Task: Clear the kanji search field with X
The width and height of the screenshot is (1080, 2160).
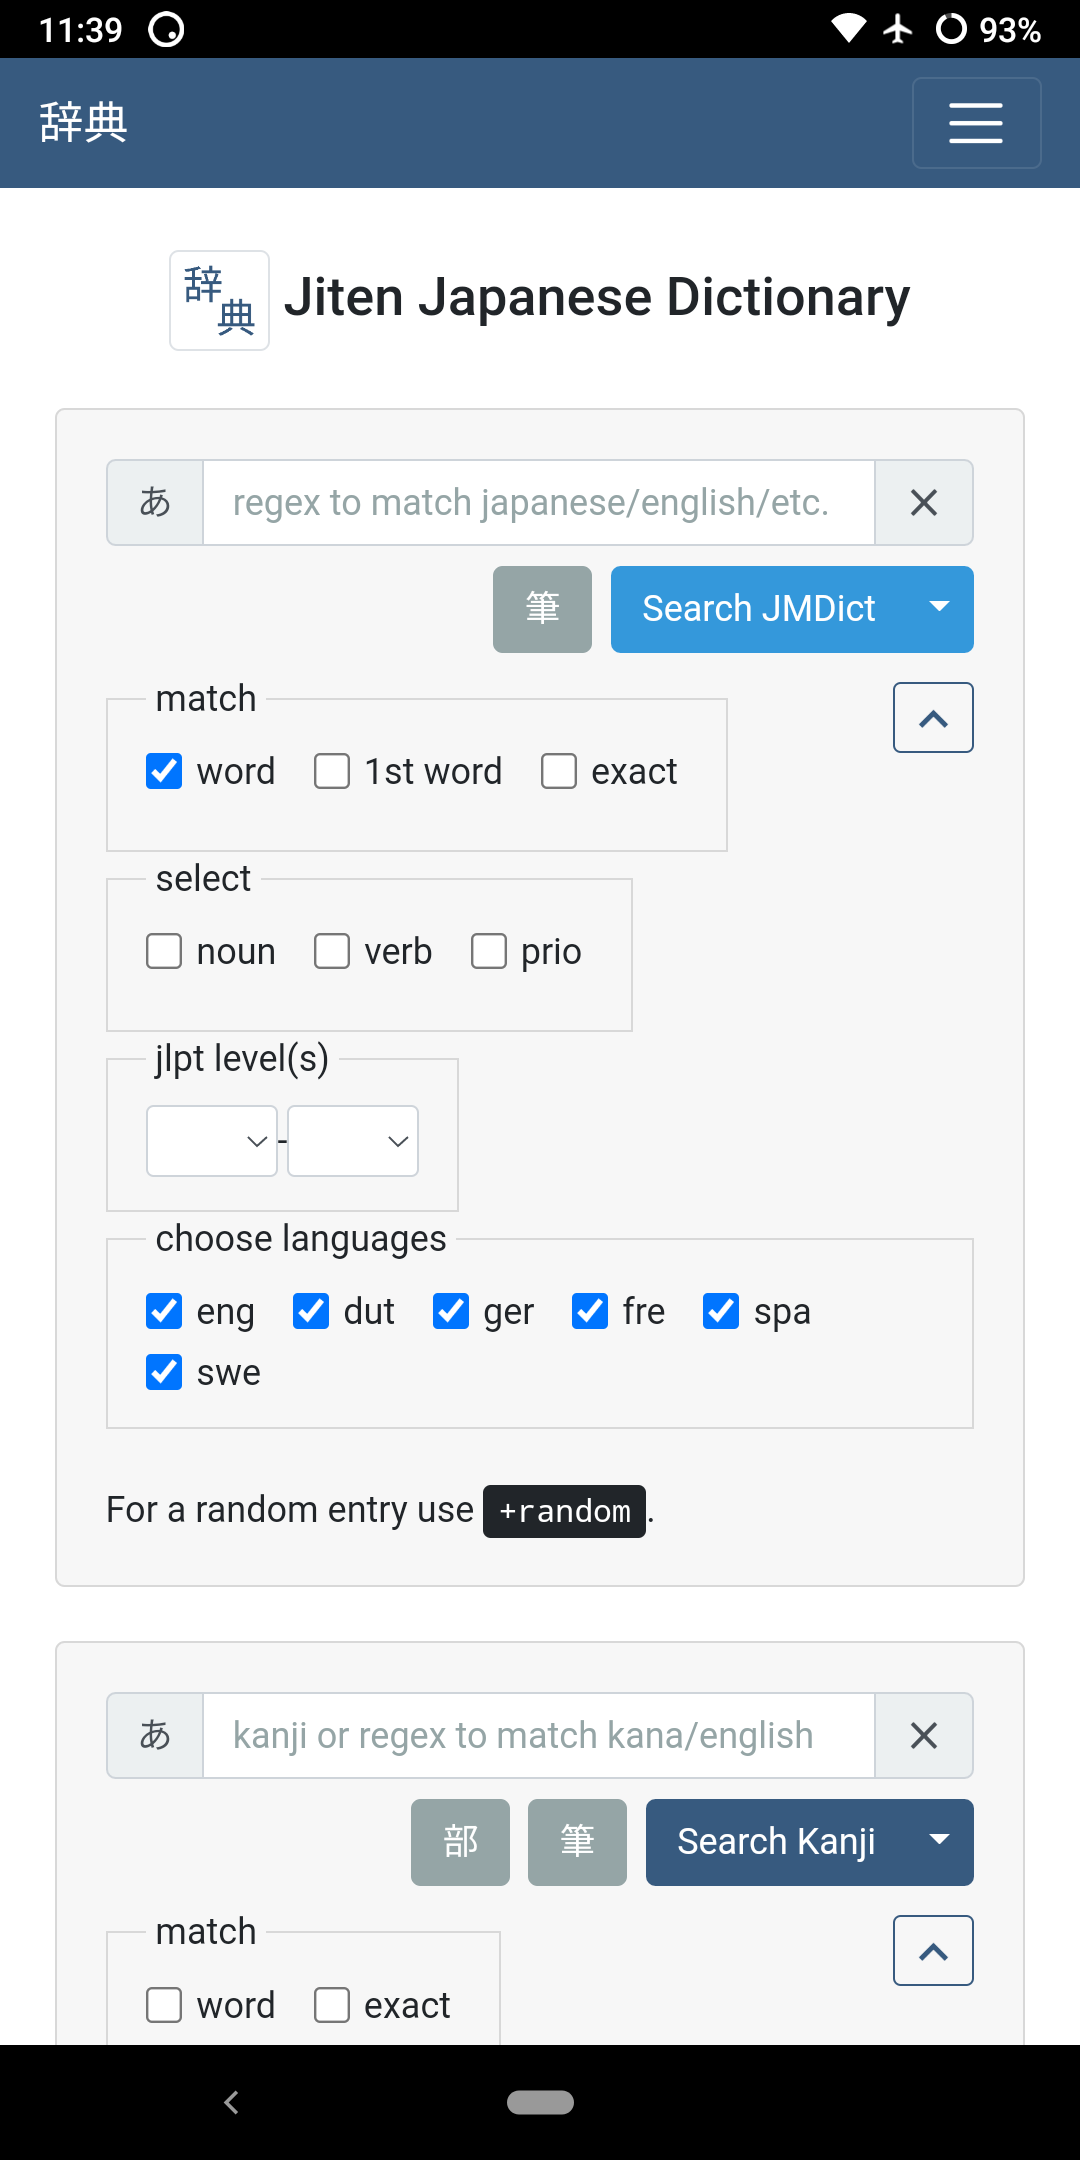Action: 924,1735
